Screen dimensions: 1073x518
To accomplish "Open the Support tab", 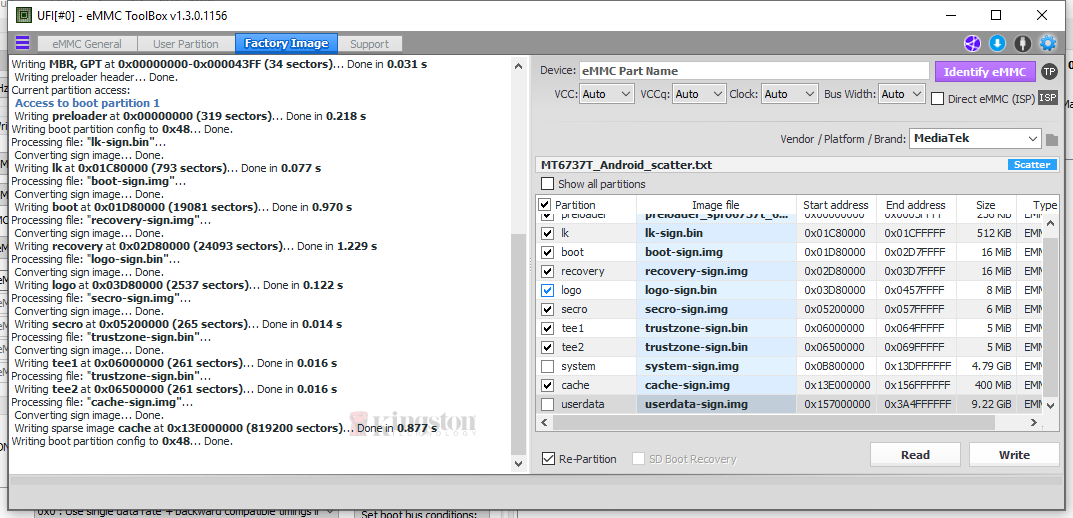I will pos(370,44).
